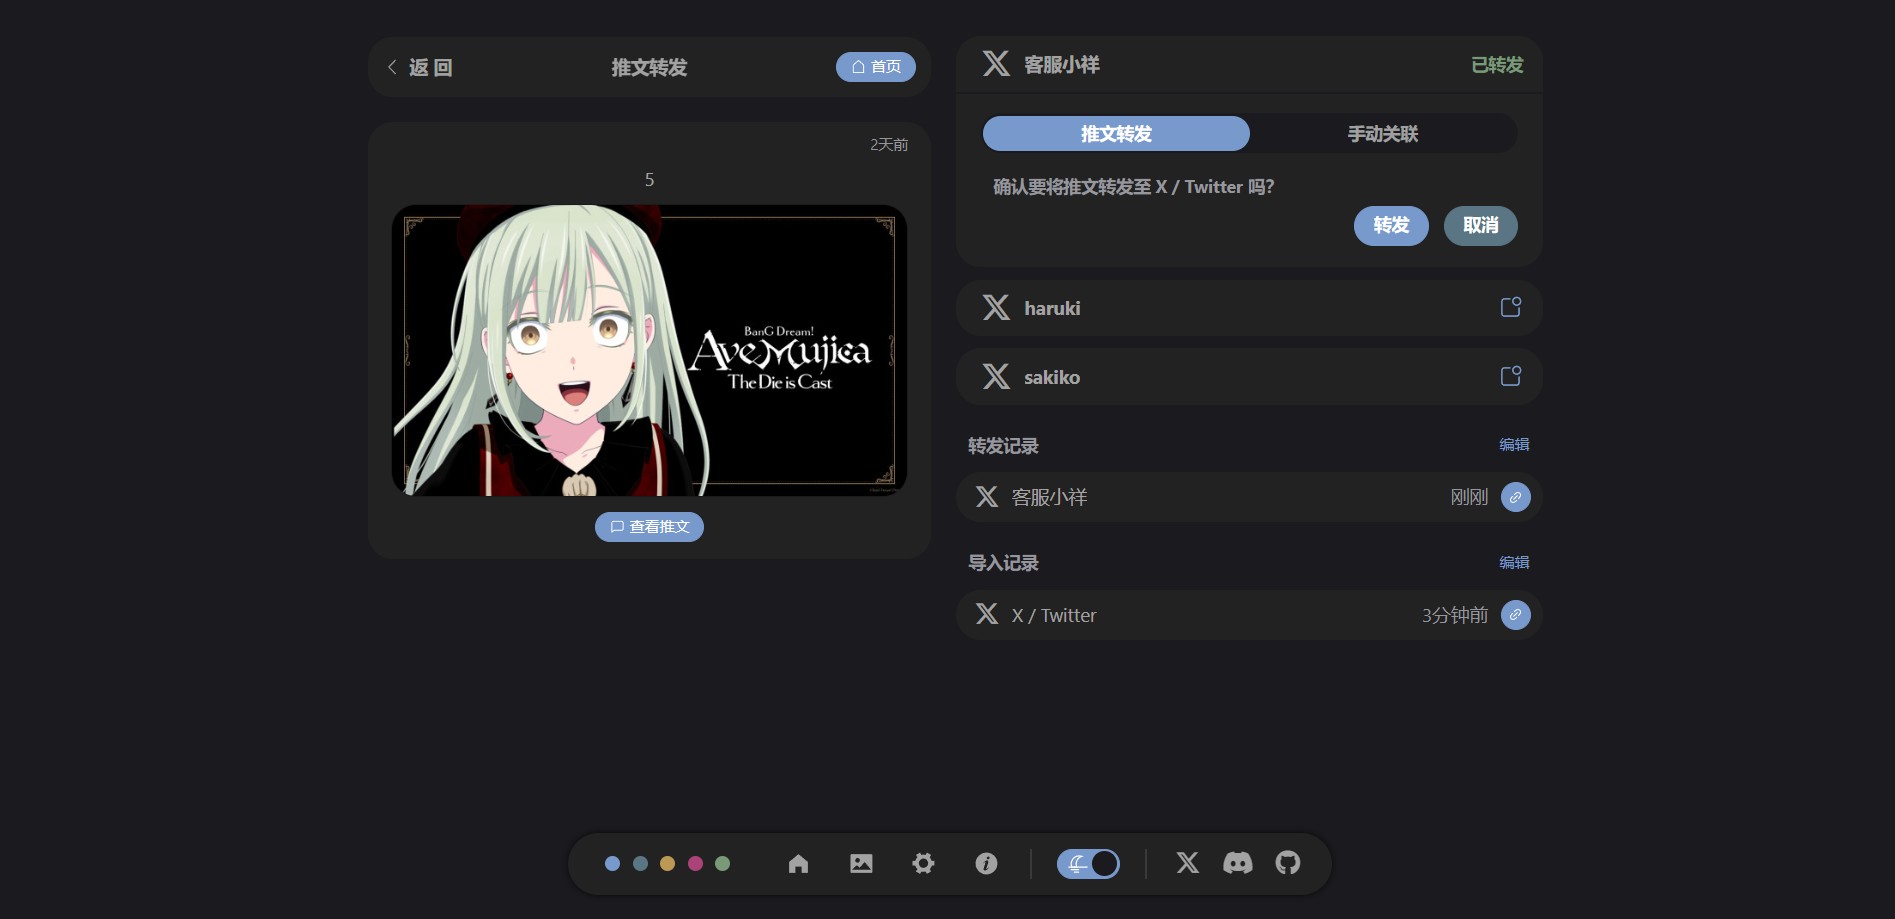Open the Discord icon link
1895x919 pixels.
[x=1237, y=863]
